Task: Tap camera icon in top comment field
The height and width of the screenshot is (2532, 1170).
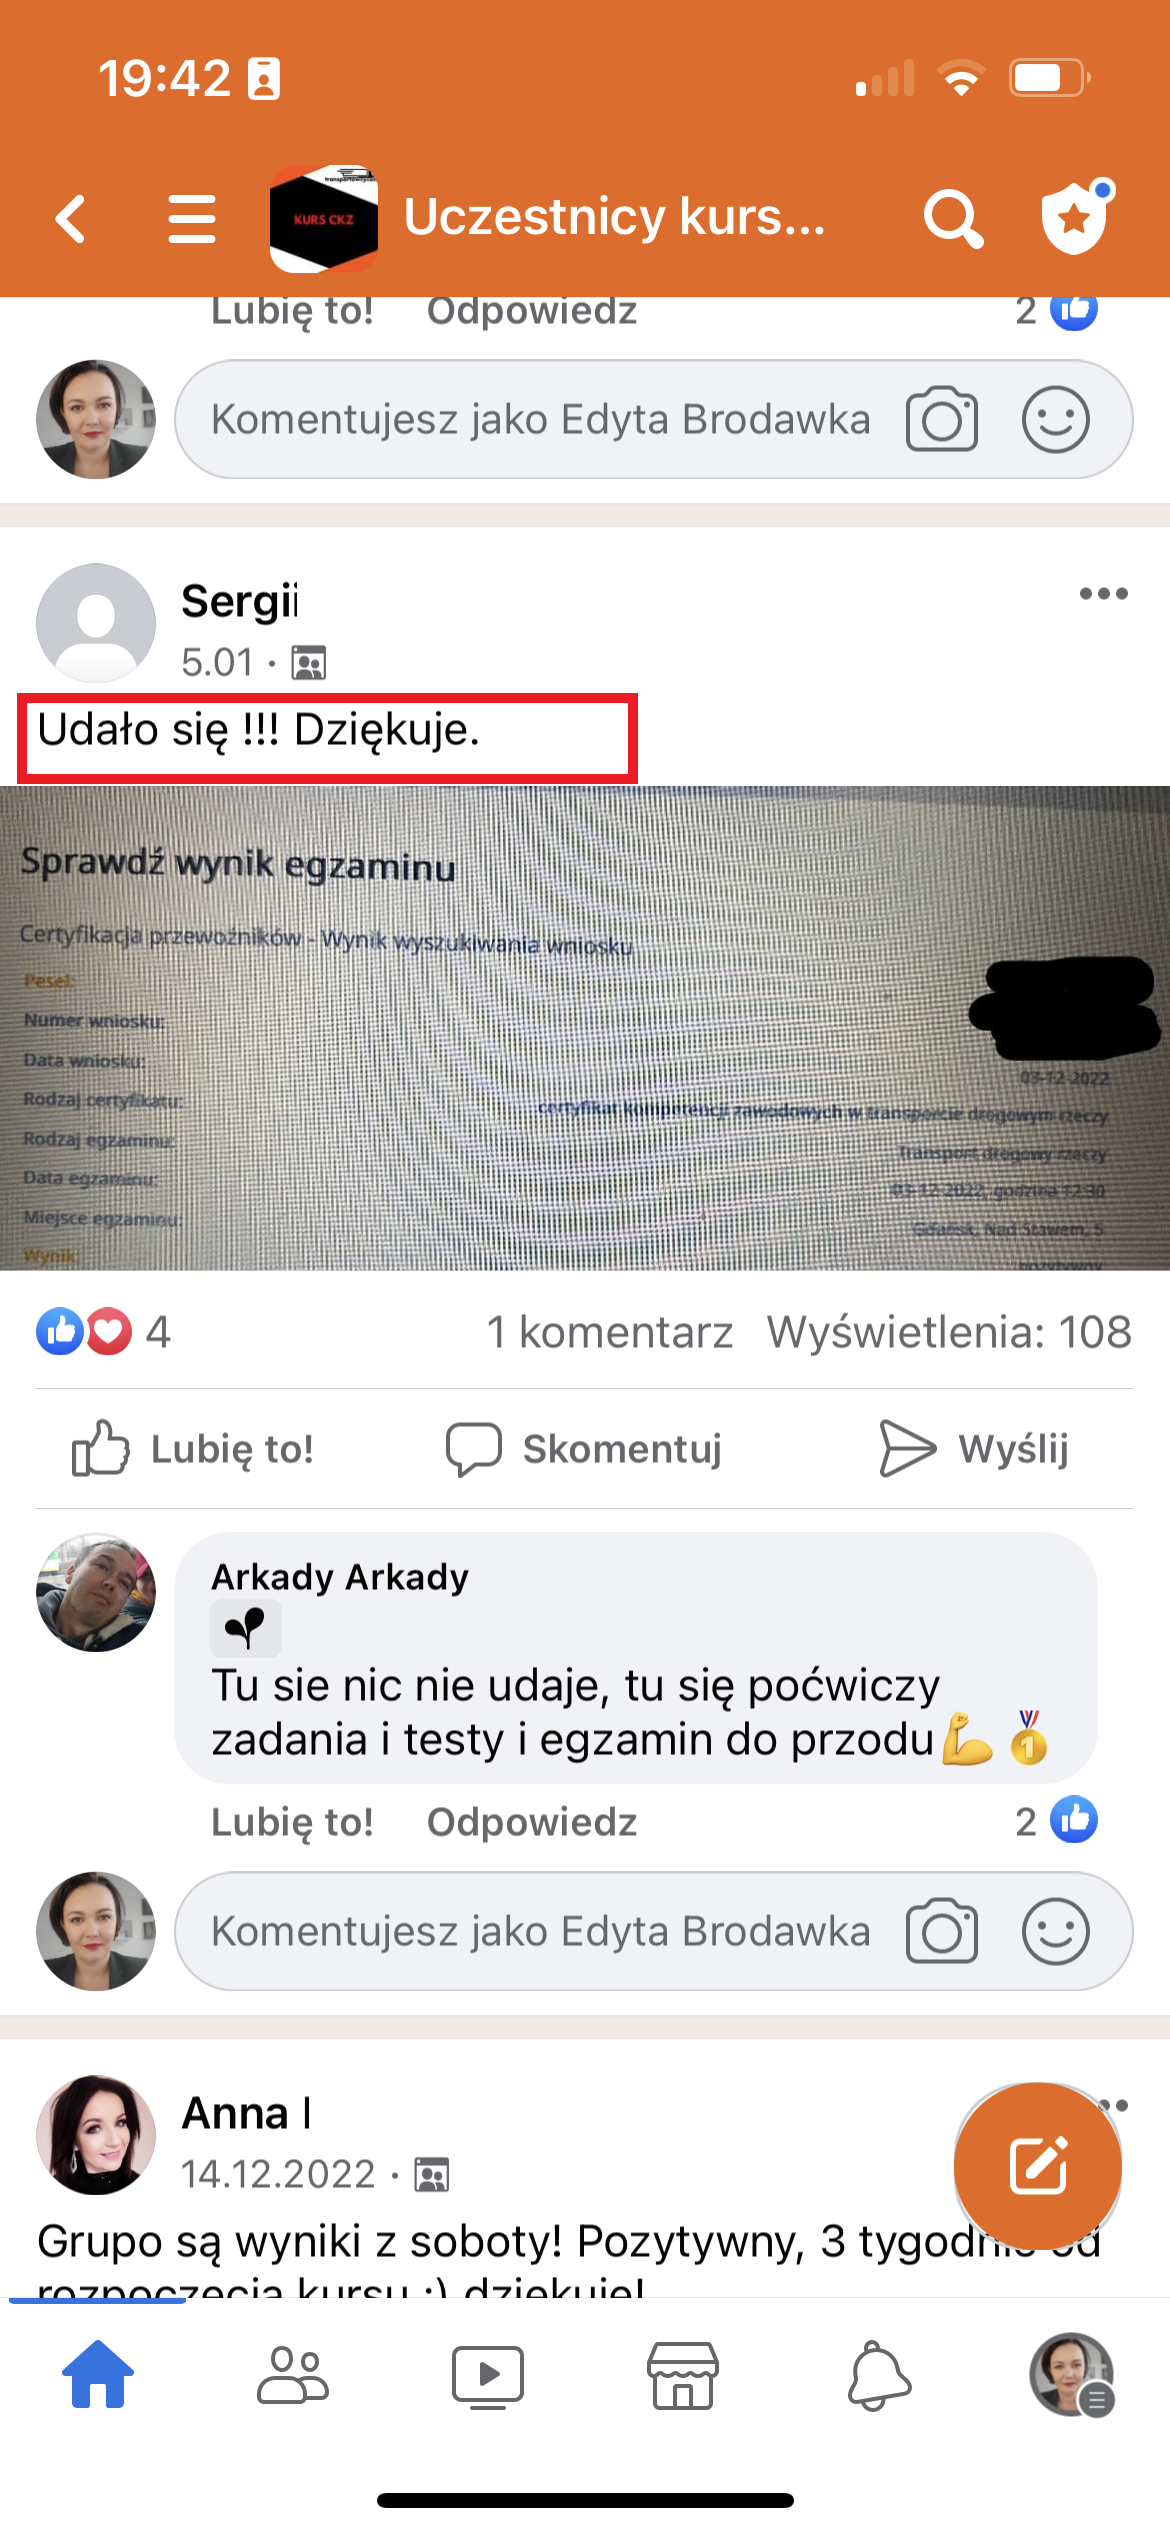Action: [941, 419]
